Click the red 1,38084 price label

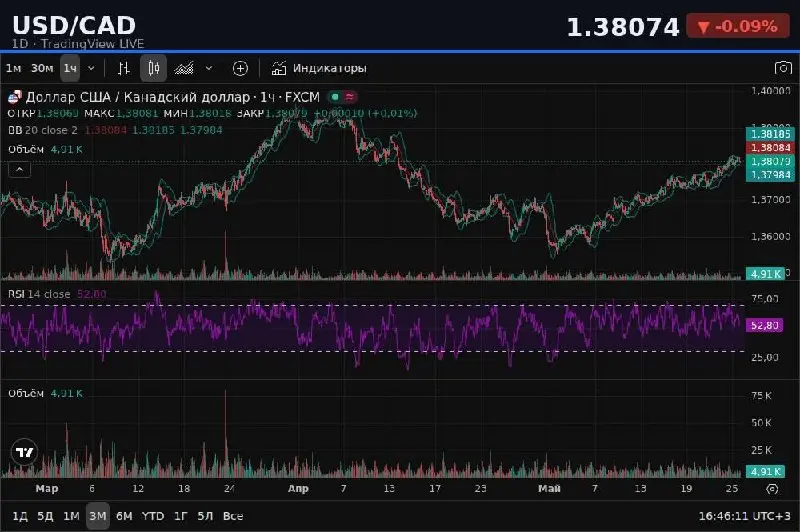coord(770,147)
